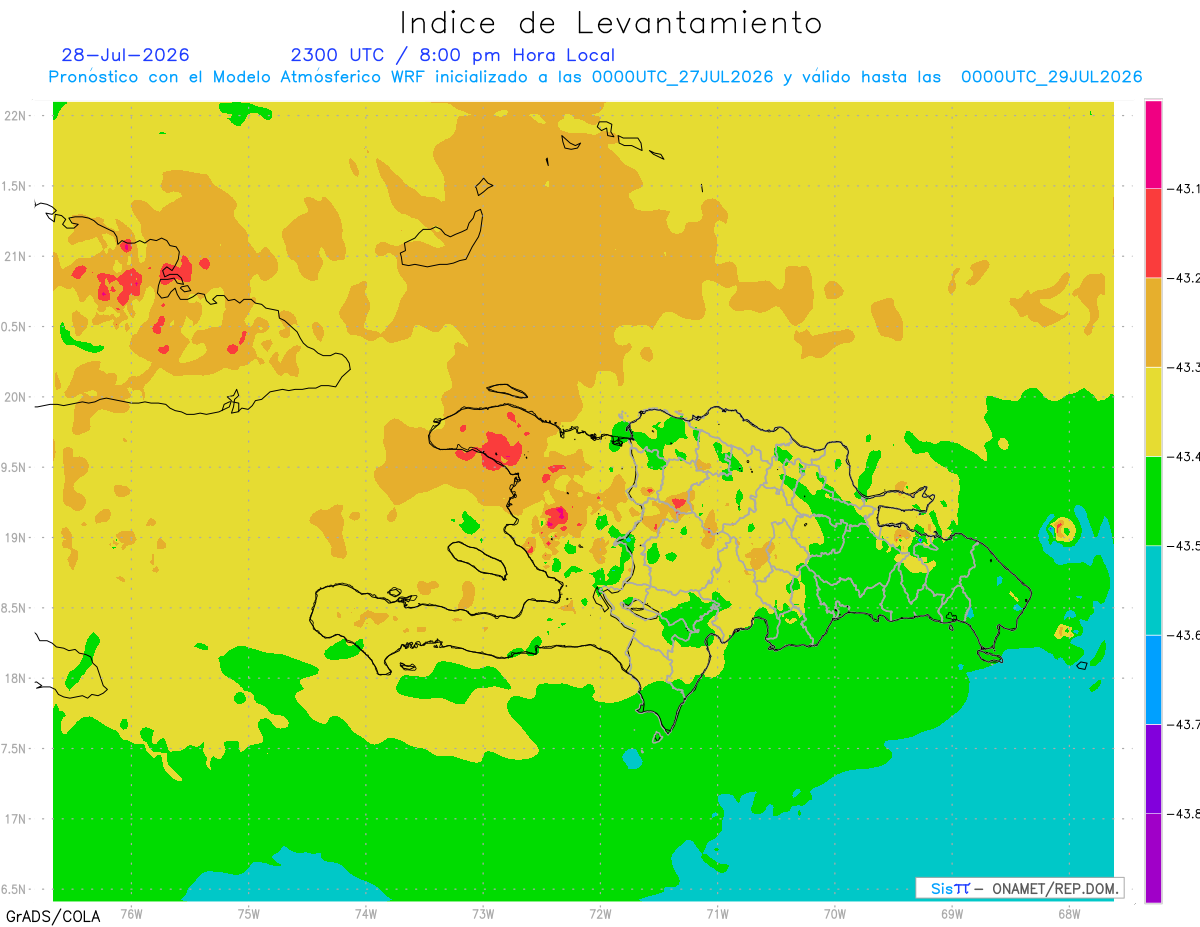Click the '72W' longitude label
Screen dimensions: 1200x927
click(x=600, y=914)
